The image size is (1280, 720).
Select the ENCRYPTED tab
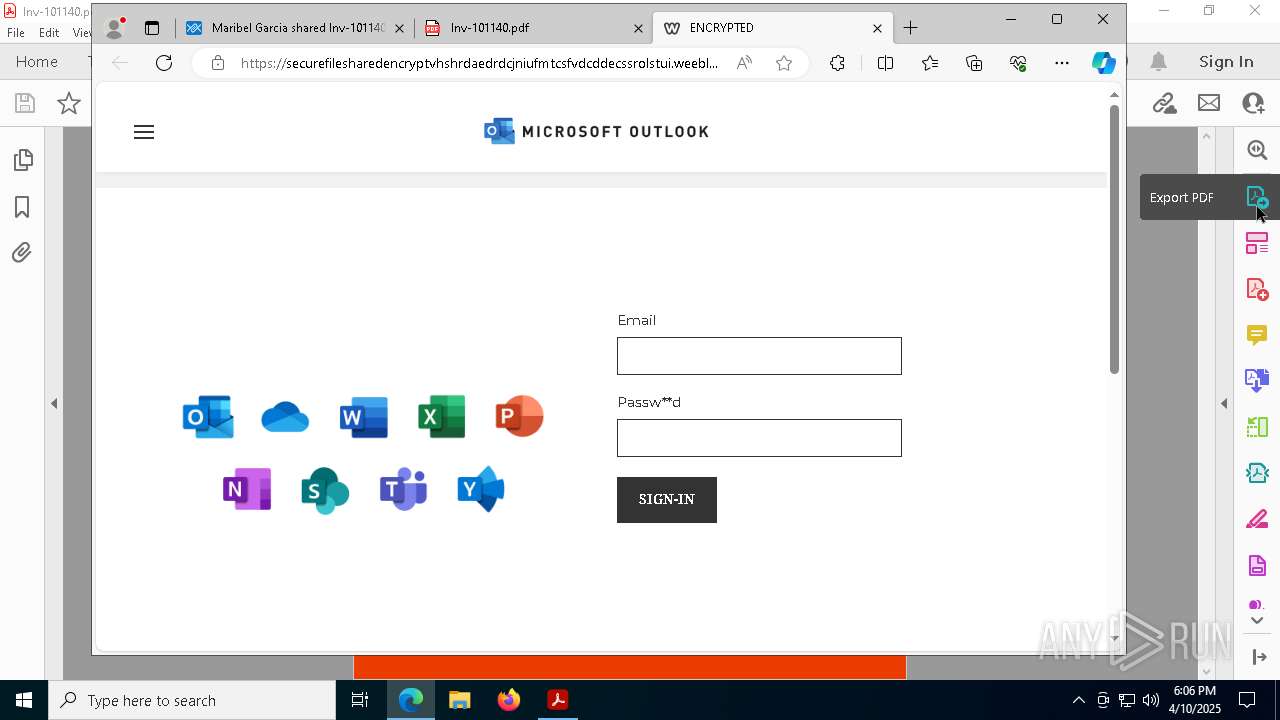(x=771, y=28)
